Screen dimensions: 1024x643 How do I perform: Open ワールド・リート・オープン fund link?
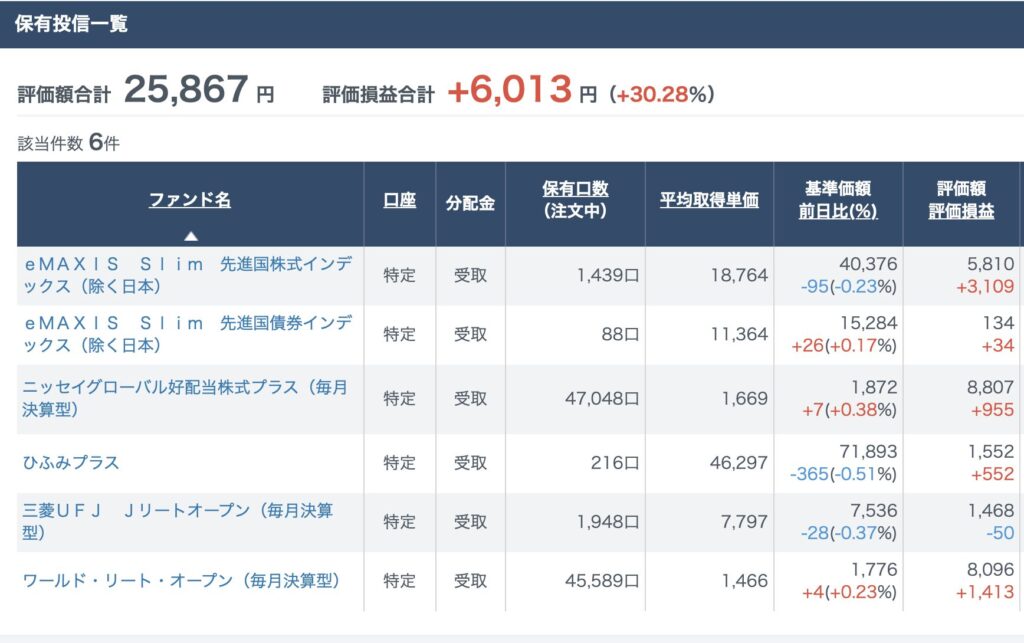point(181,581)
